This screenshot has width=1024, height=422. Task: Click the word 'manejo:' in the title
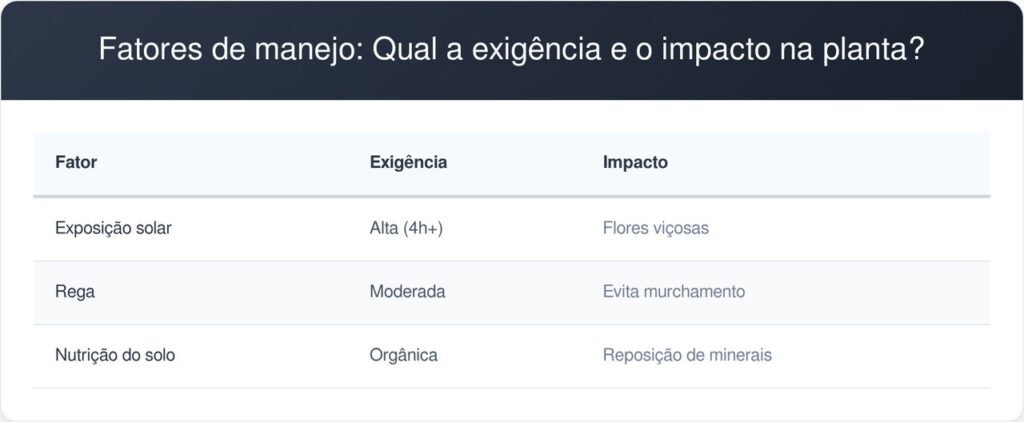click(310, 51)
